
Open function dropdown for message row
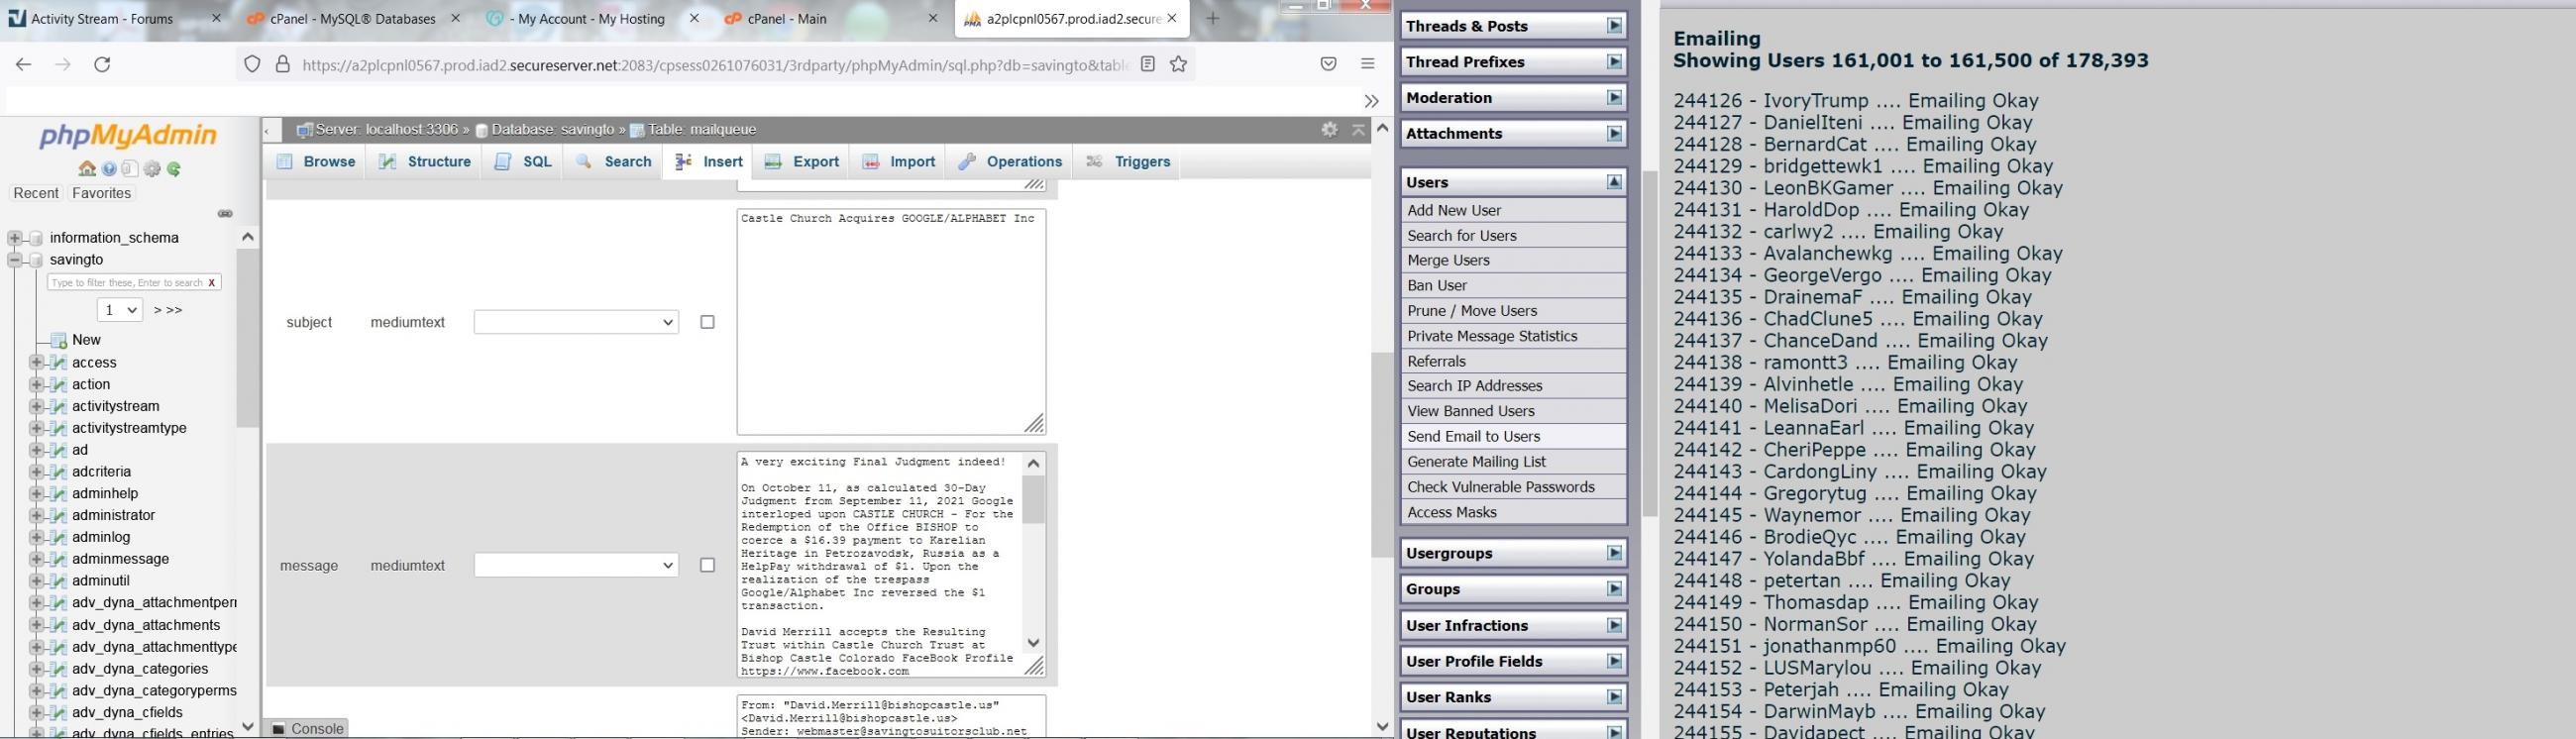576,565
